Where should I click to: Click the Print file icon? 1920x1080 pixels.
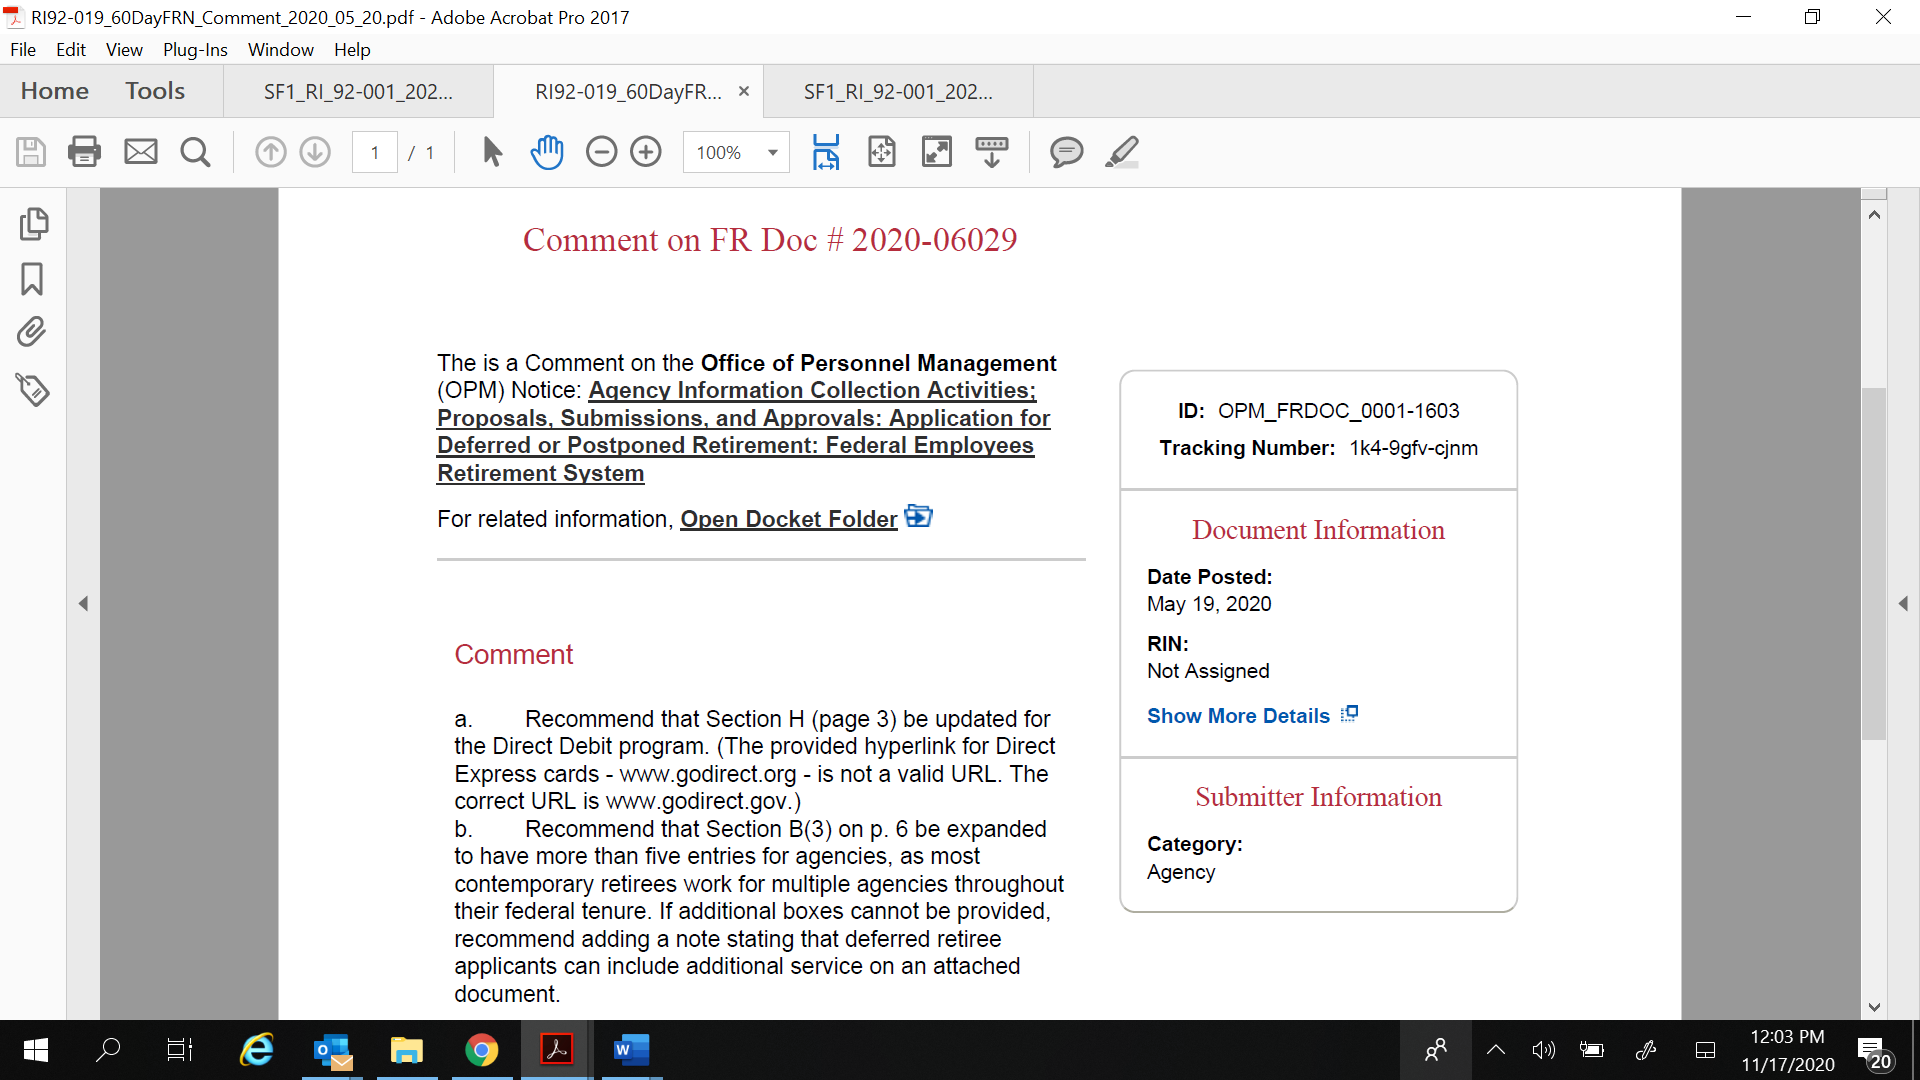click(84, 152)
